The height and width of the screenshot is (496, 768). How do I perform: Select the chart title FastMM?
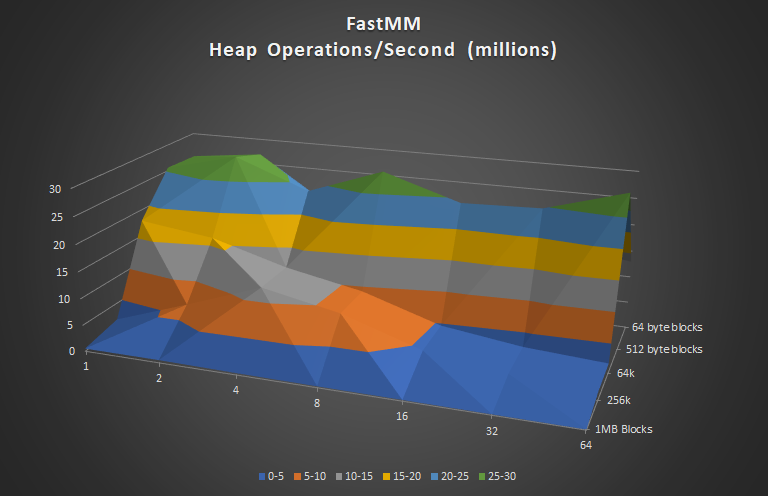point(384,24)
